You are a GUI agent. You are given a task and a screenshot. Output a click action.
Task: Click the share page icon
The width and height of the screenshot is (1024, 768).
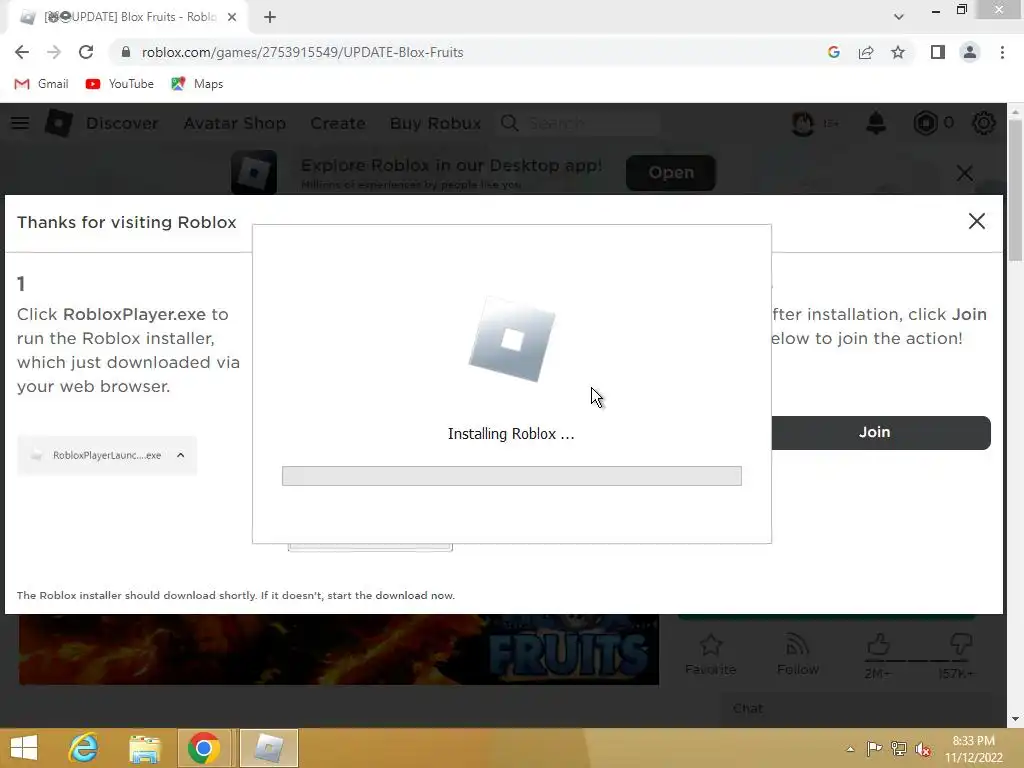(866, 52)
